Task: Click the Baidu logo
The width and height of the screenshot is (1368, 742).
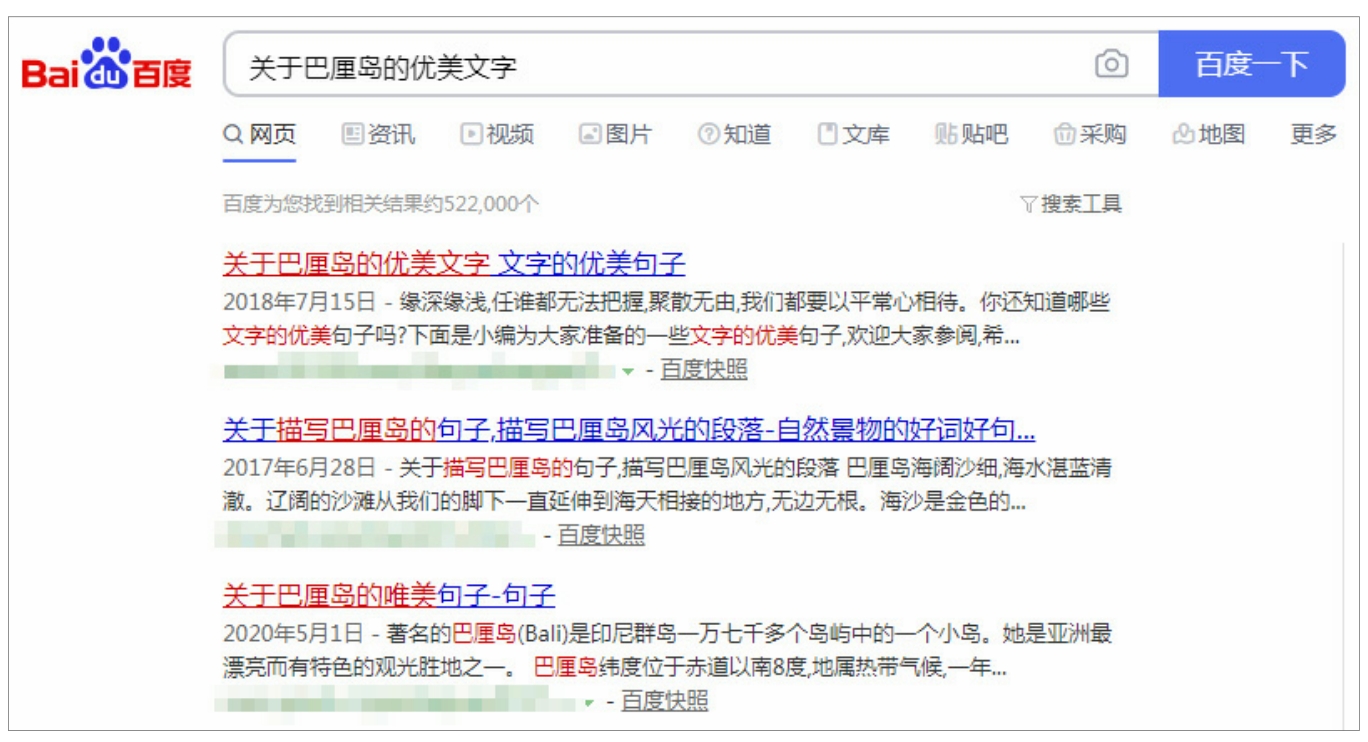Action: [107, 65]
